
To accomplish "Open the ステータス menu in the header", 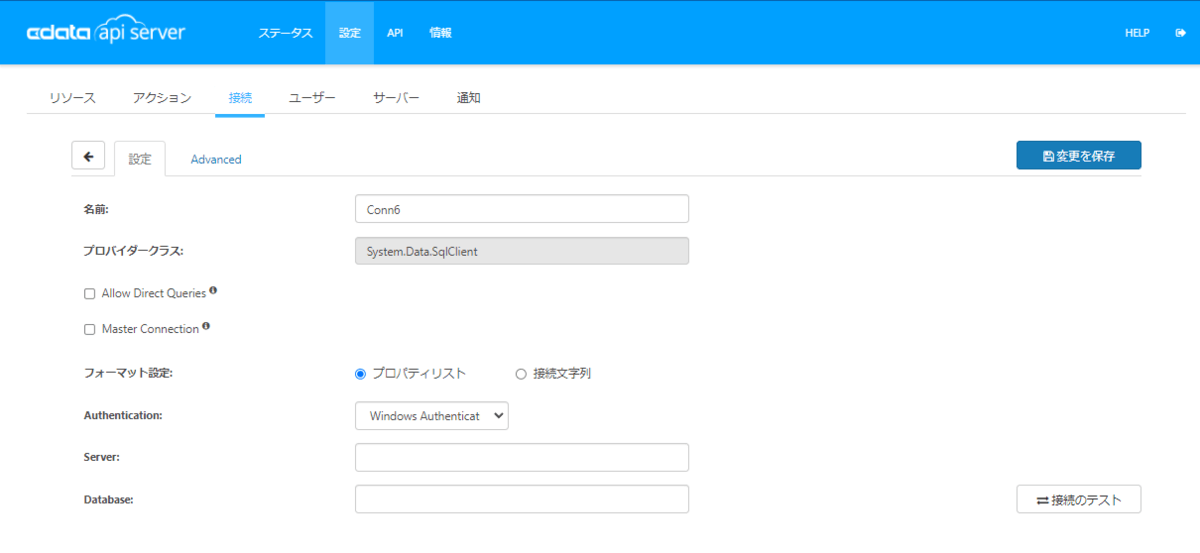I will point(285,33).
